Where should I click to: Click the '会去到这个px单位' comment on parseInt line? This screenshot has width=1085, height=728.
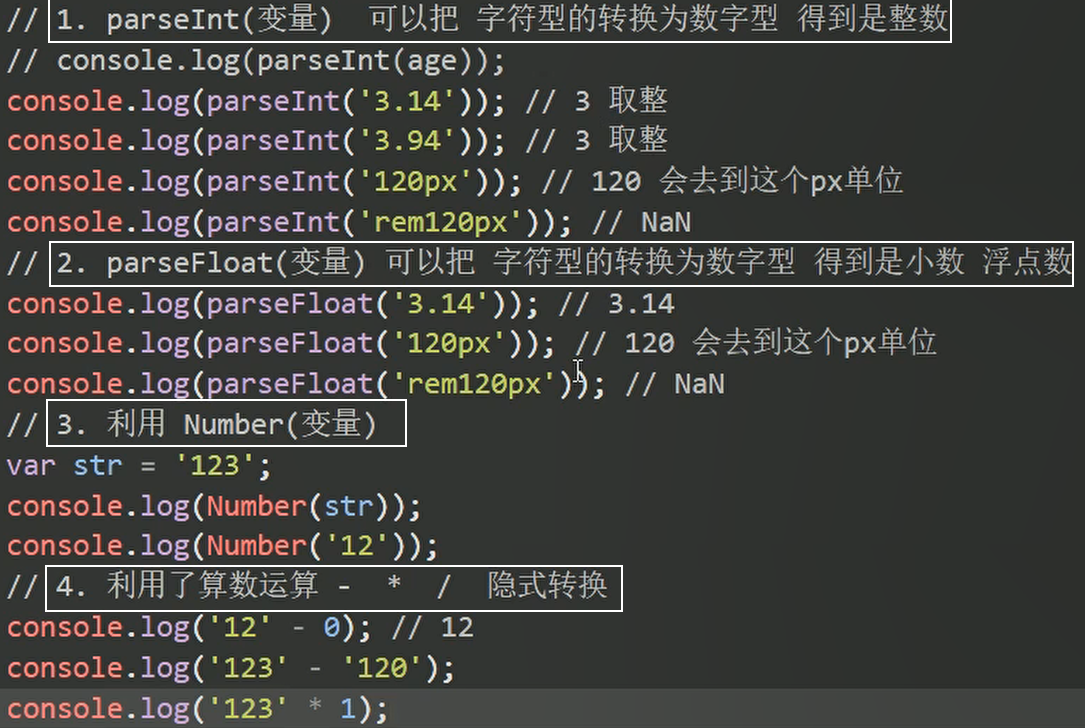coord(781,181)
